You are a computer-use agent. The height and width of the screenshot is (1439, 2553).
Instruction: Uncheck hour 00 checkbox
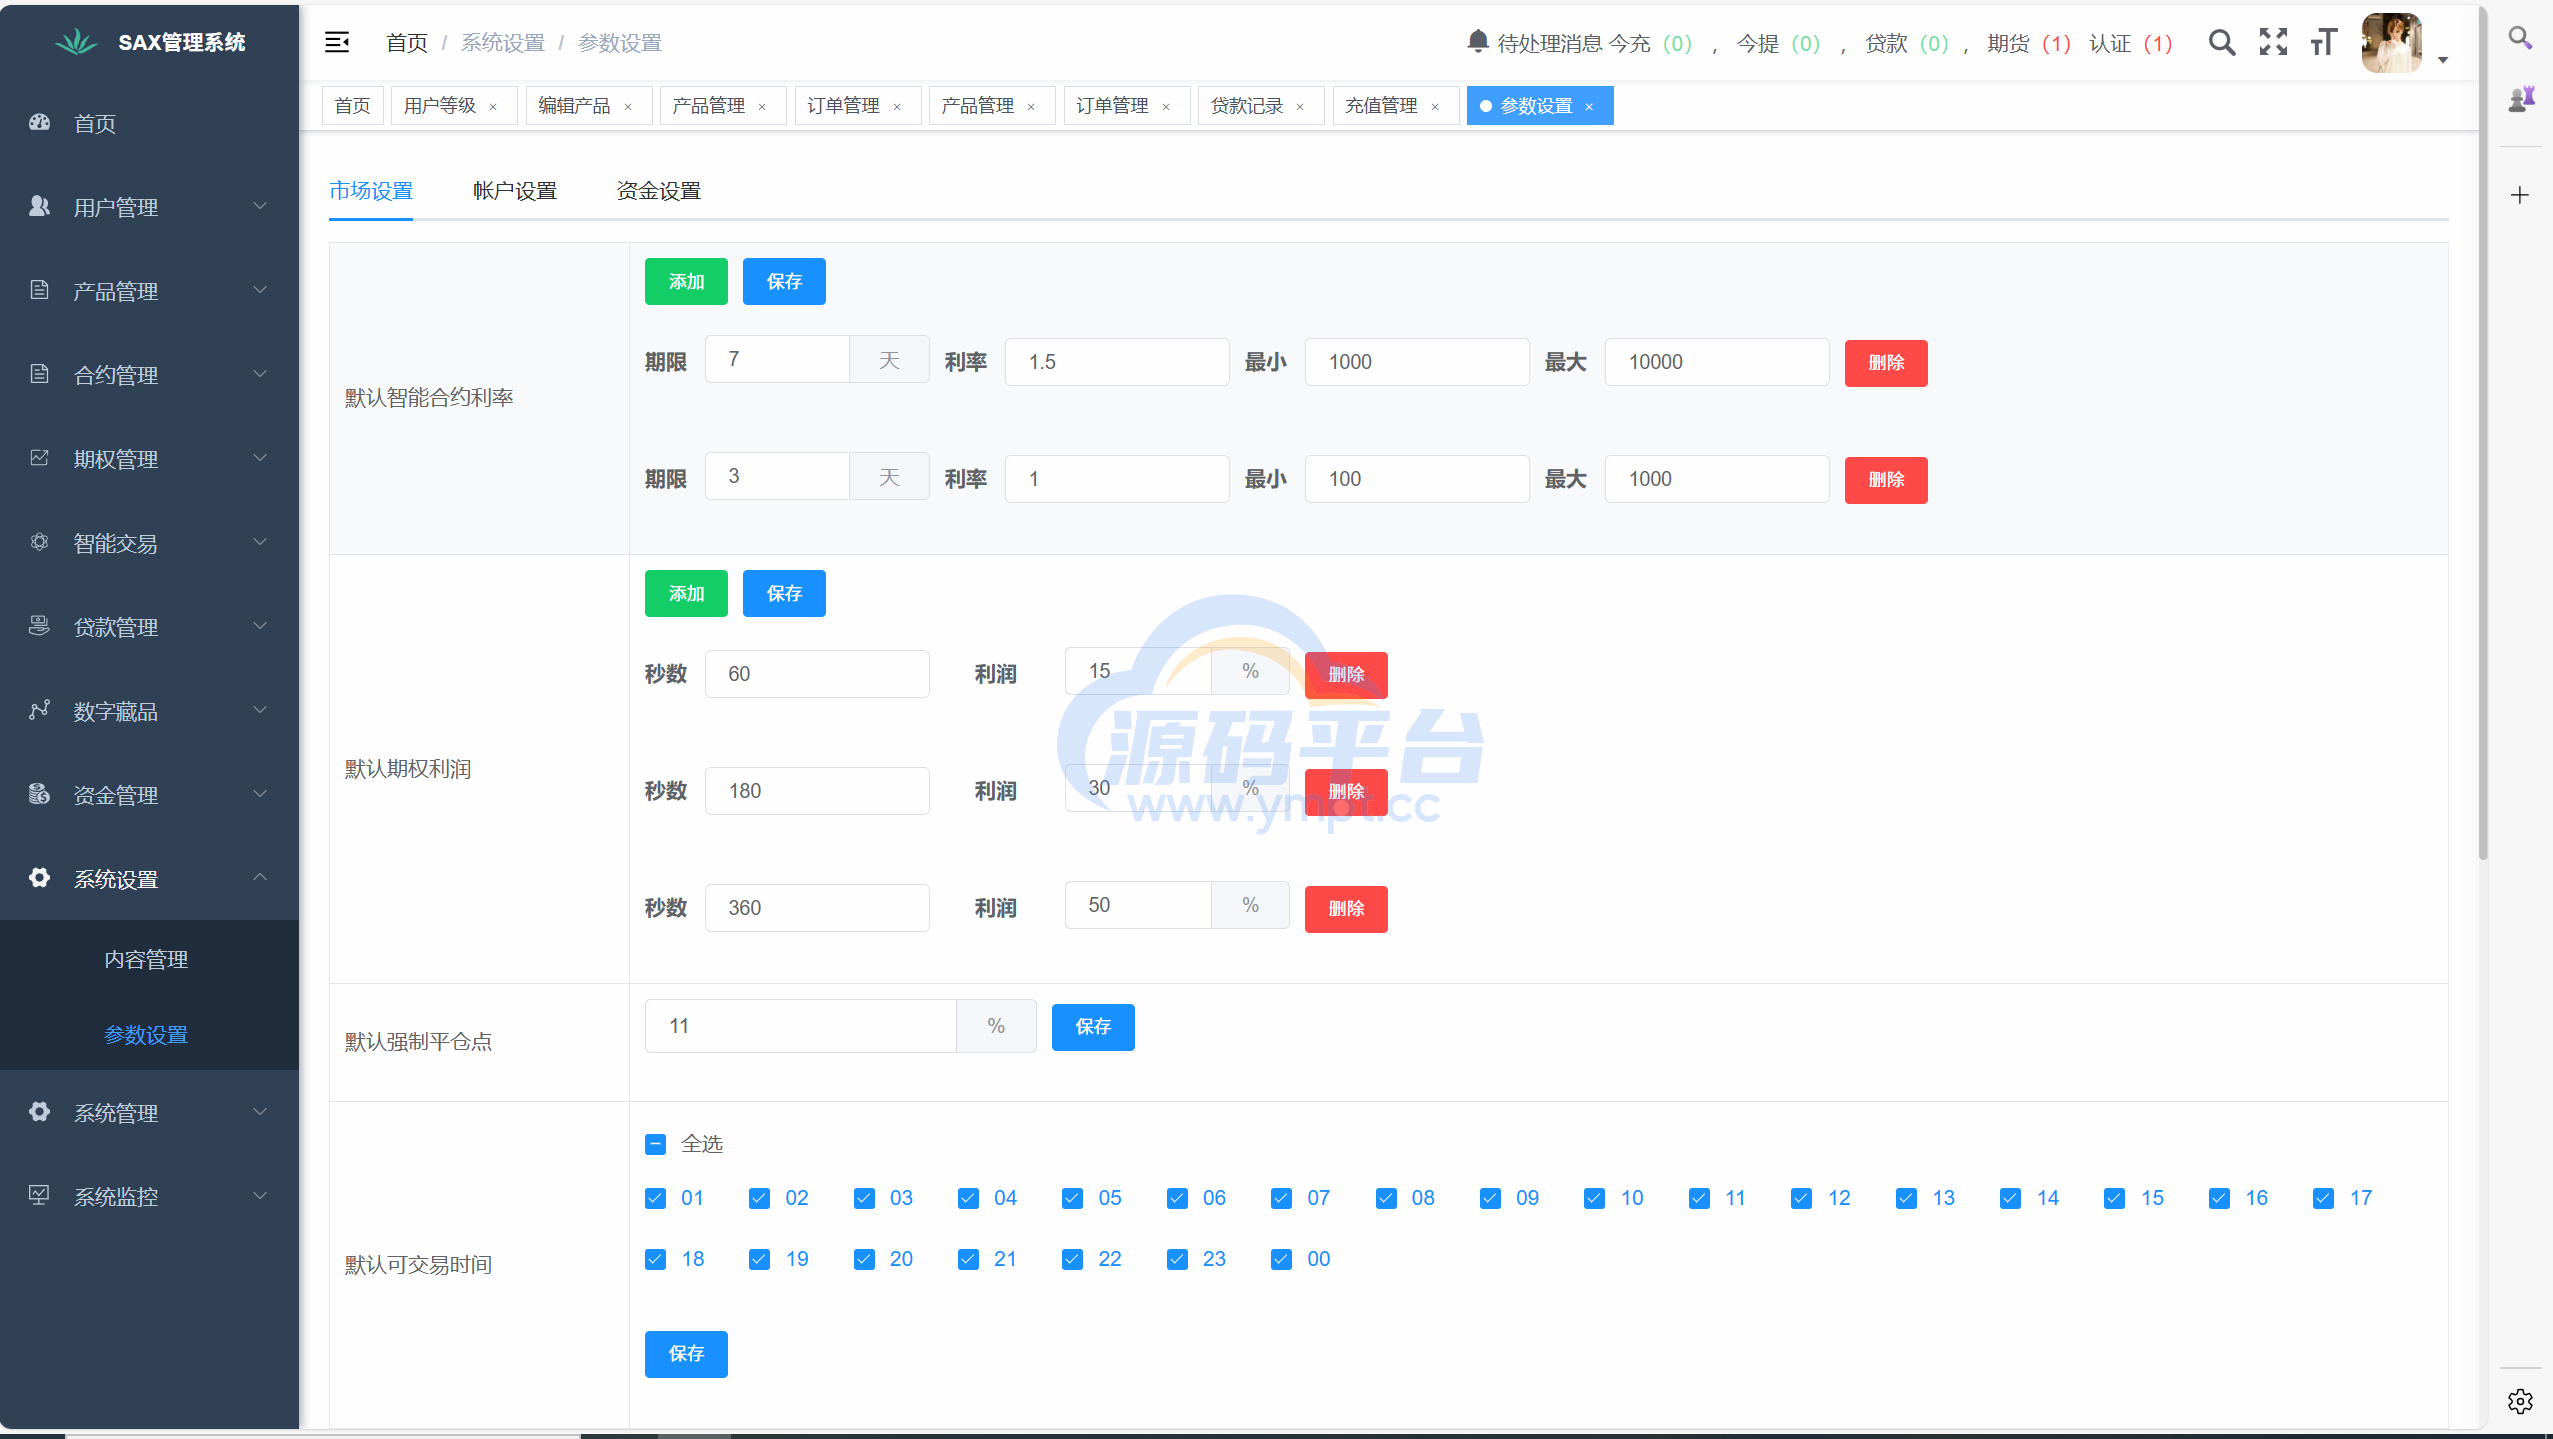pyautogui.click(x=1282, y=1259)
